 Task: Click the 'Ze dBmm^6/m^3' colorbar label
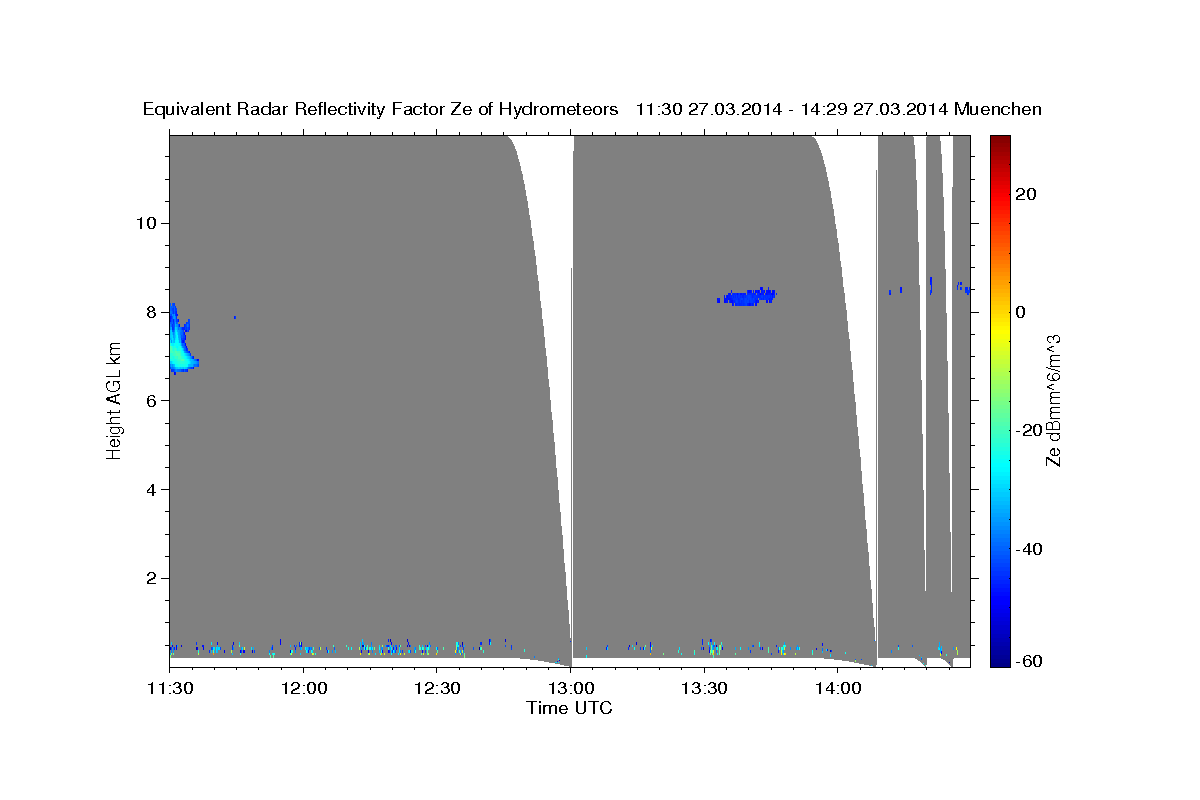[x=1053, y=400]
